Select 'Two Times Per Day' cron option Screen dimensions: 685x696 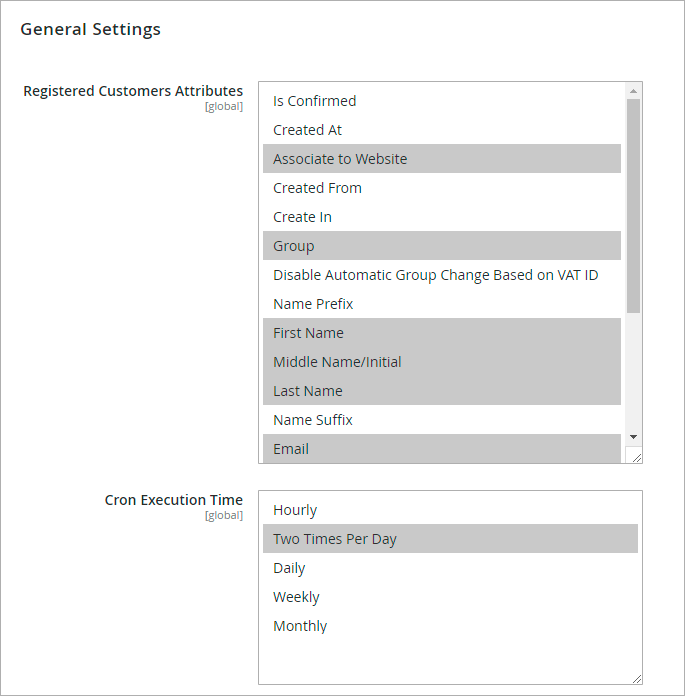pos(335,539)
